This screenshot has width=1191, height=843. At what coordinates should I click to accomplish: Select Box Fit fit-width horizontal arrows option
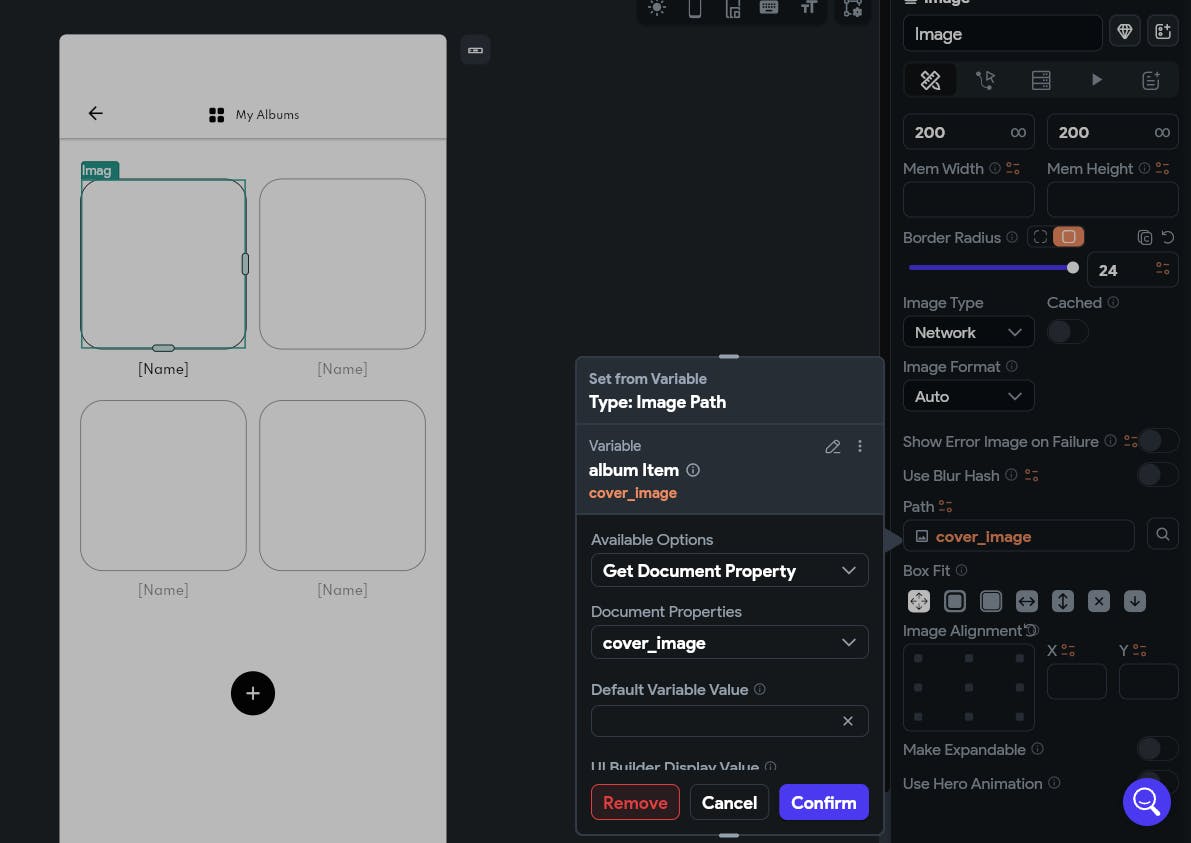click(x=1027, y=601)
